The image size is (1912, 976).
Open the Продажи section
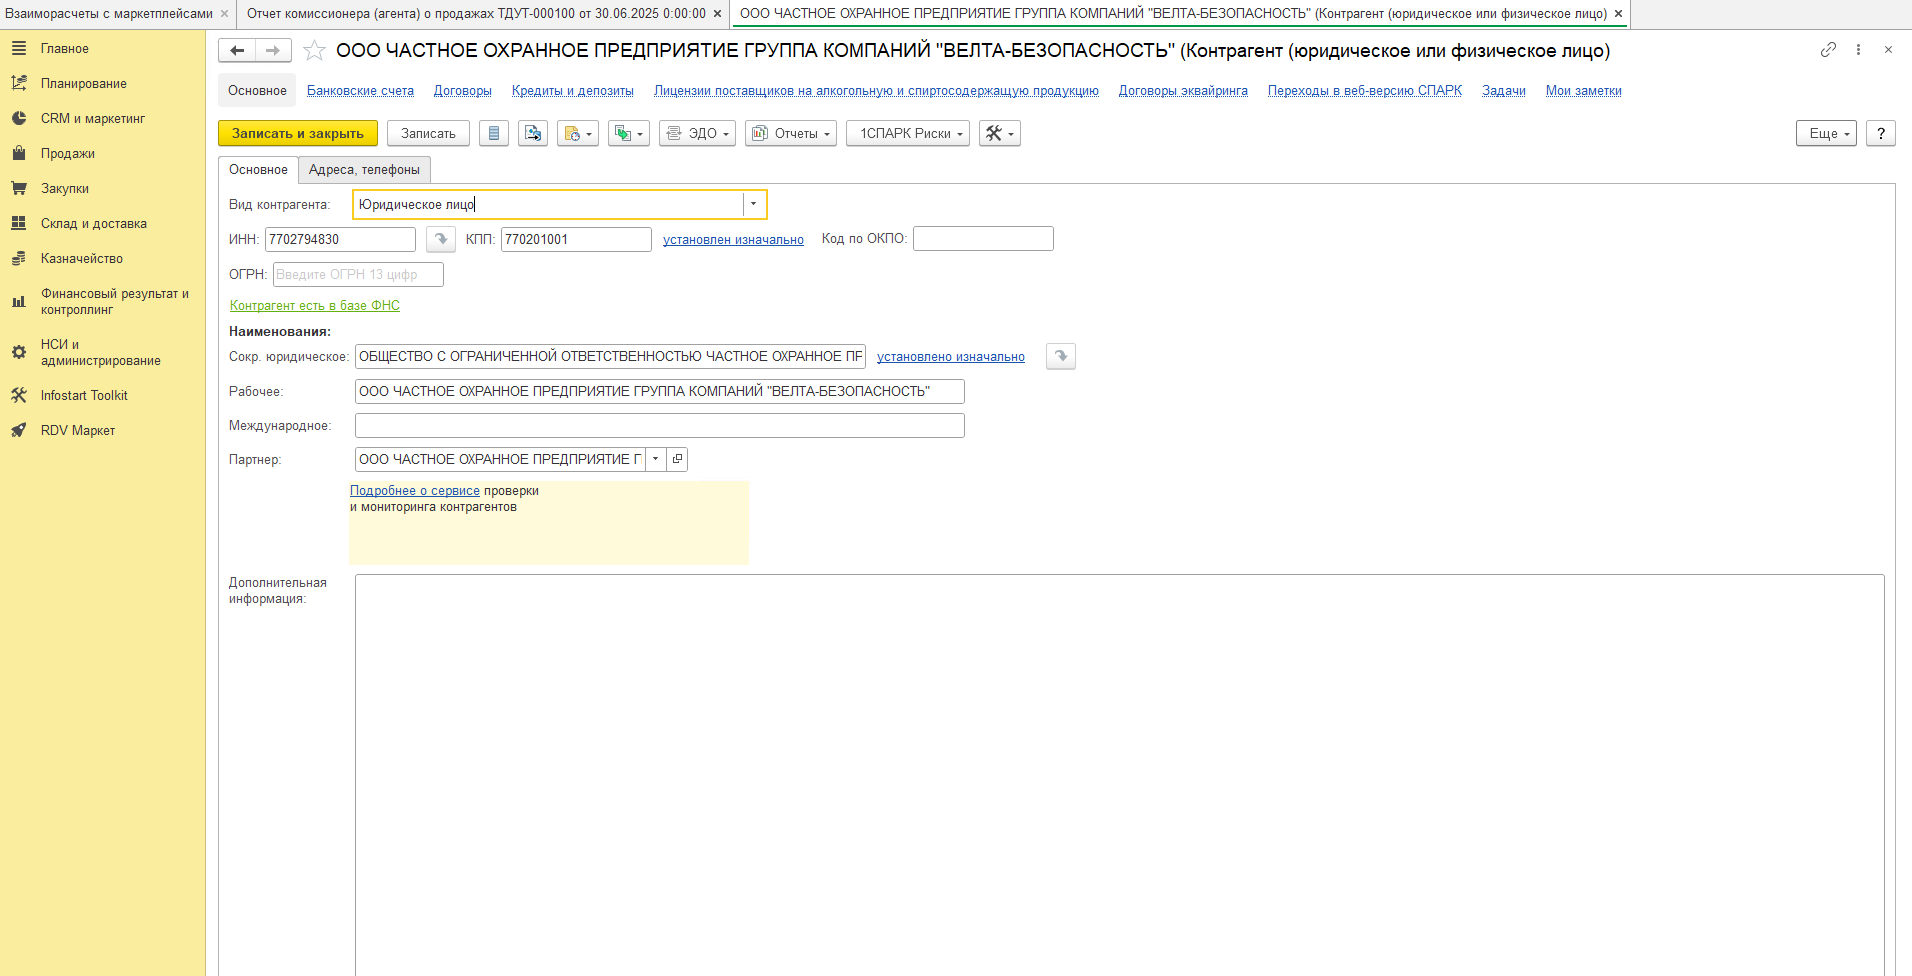click(67, 153)
